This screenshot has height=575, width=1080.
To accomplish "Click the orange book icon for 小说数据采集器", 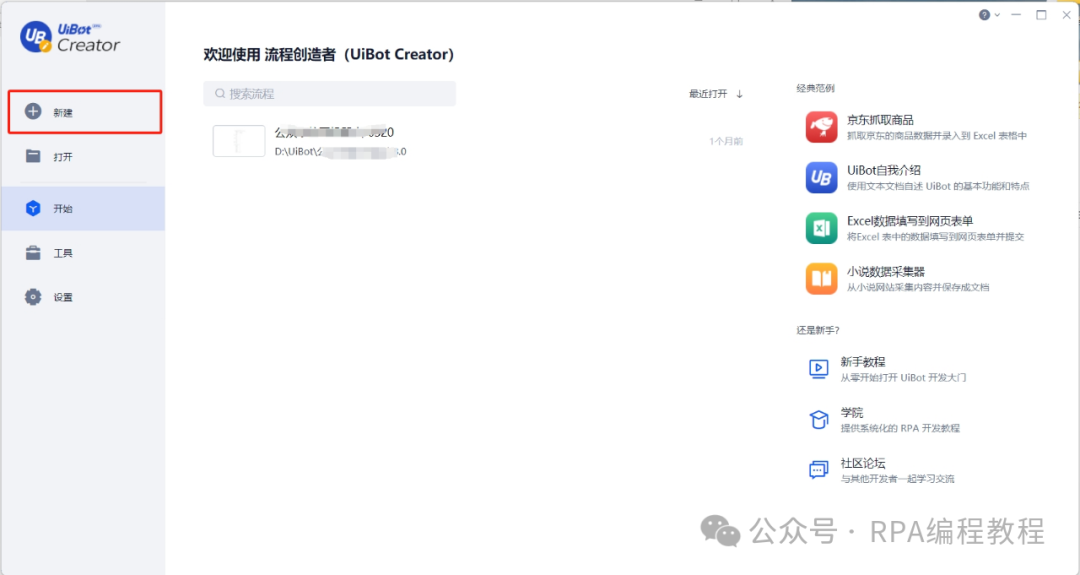I will 821,279.
